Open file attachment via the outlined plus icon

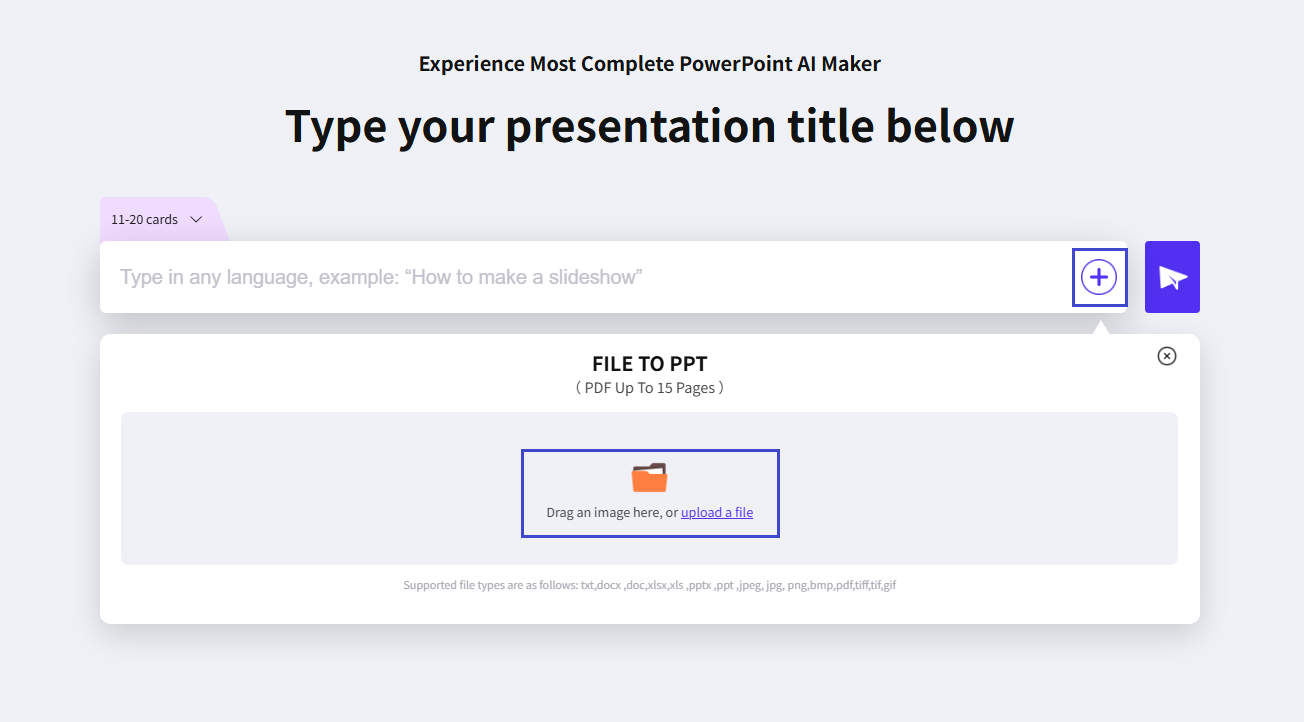(x=1099, y=277)
